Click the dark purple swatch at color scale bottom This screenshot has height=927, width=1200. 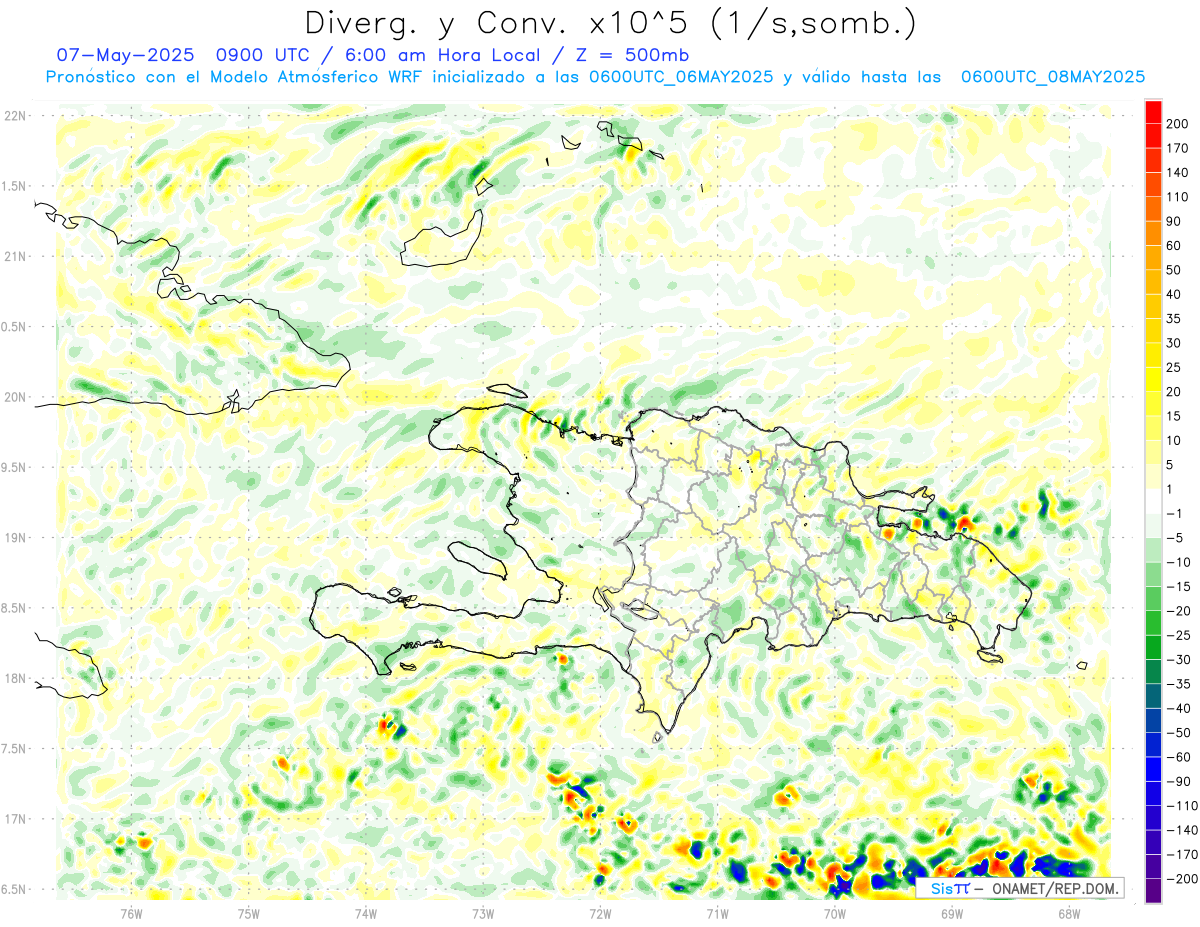coord(1153,892)
